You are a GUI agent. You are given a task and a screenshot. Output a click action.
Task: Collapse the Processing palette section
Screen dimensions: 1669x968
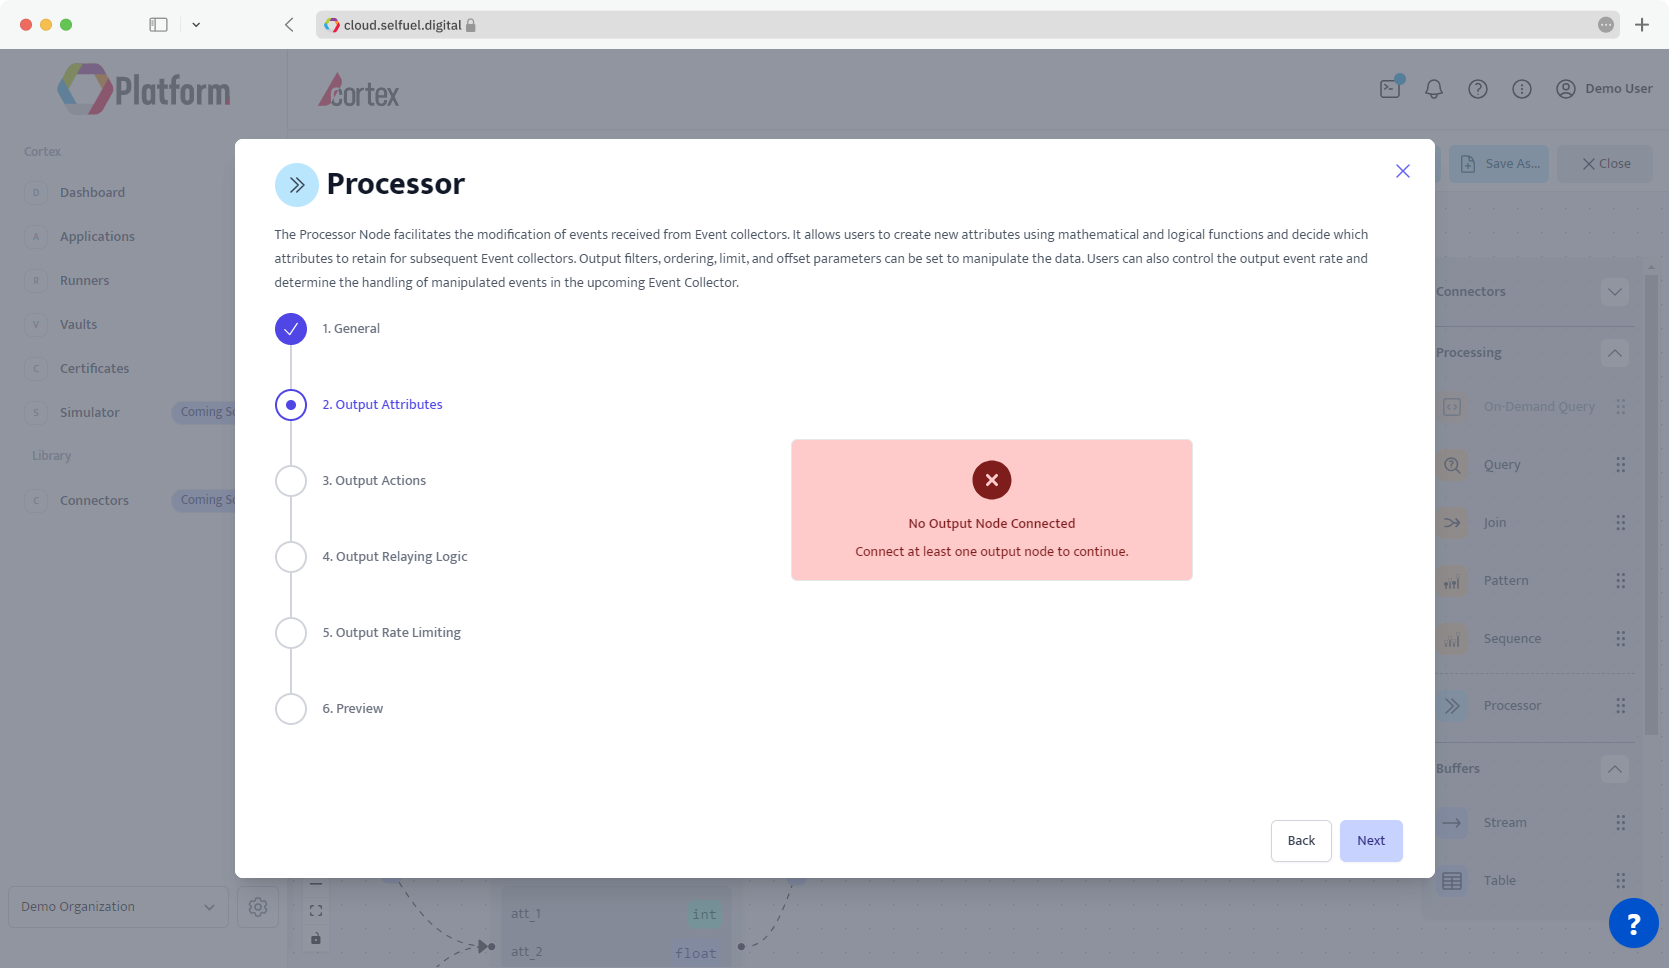pyautogui.click(x=1615, y=353)
